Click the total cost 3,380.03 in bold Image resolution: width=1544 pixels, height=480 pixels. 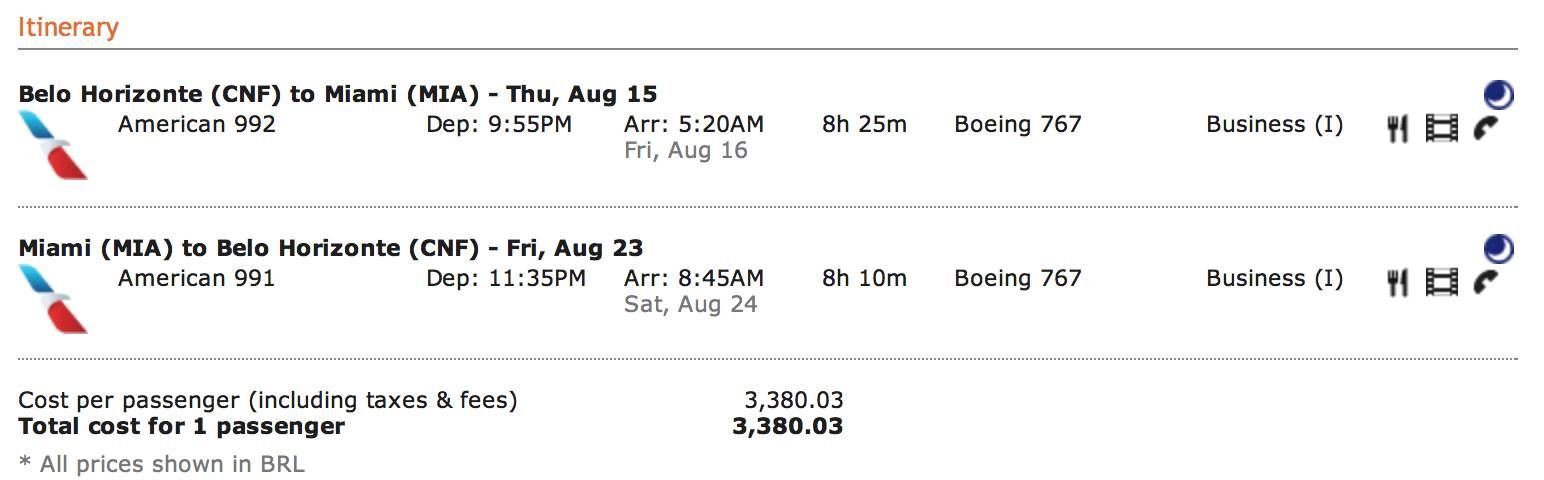(x=788, y=427)
